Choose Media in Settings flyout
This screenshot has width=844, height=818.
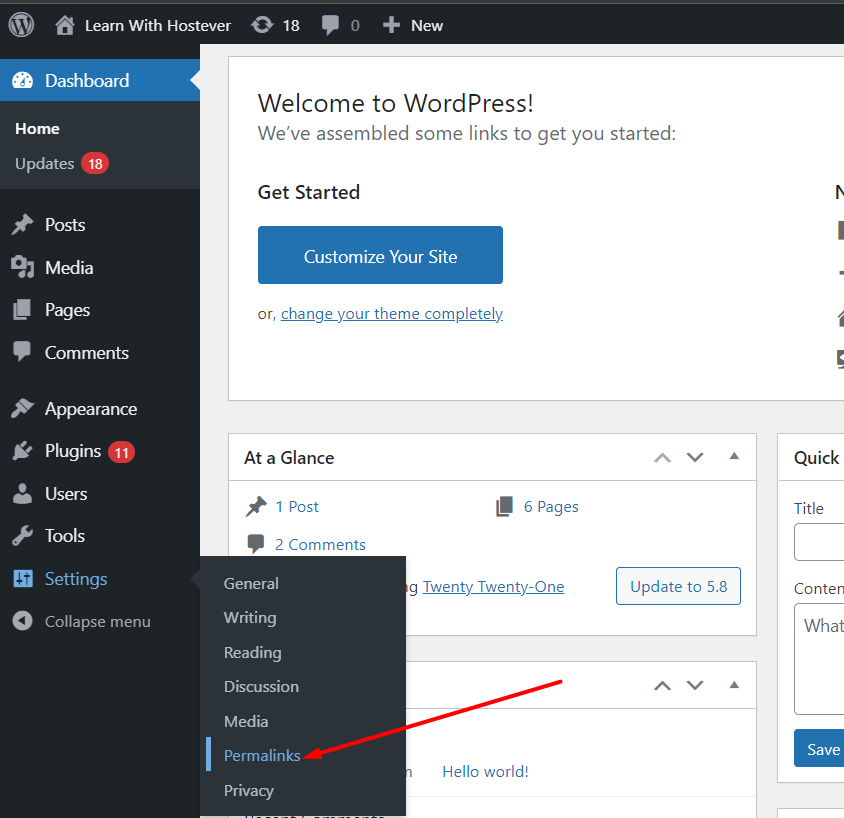pos(246,721)
